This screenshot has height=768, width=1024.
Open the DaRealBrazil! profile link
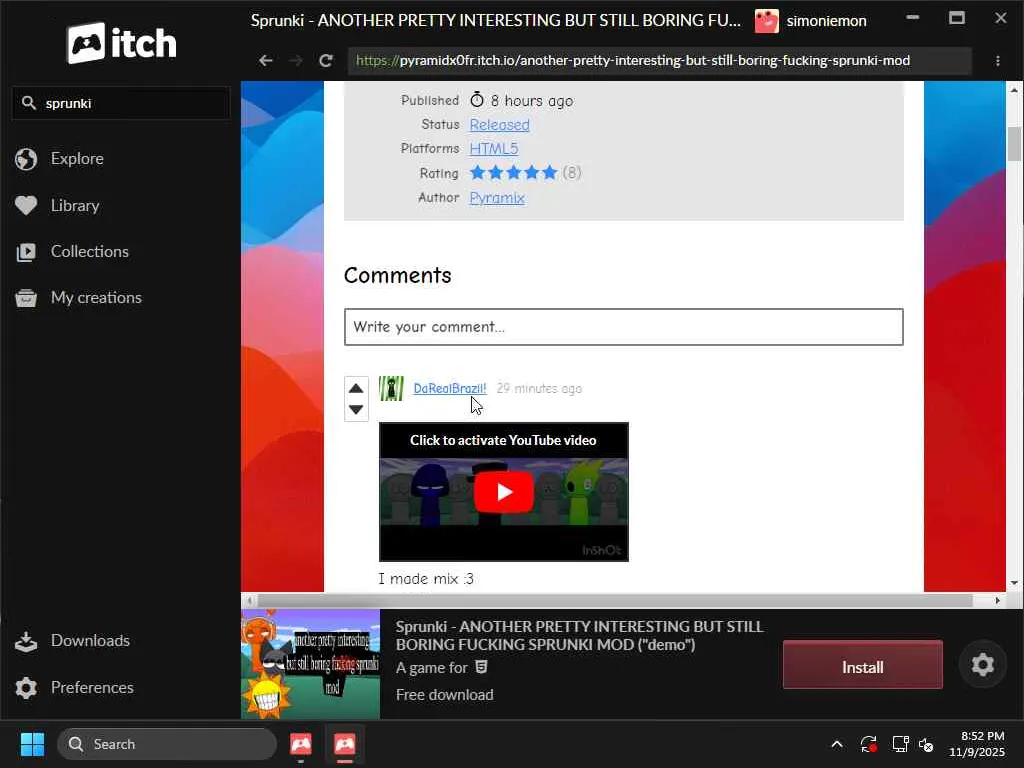click(x=450, y=389)
